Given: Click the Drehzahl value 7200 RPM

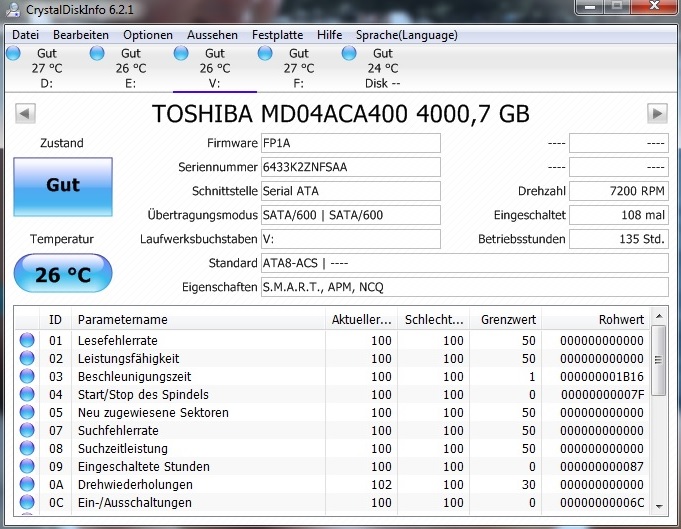Looking at the screenshot, I should click(x=618, y=191).
